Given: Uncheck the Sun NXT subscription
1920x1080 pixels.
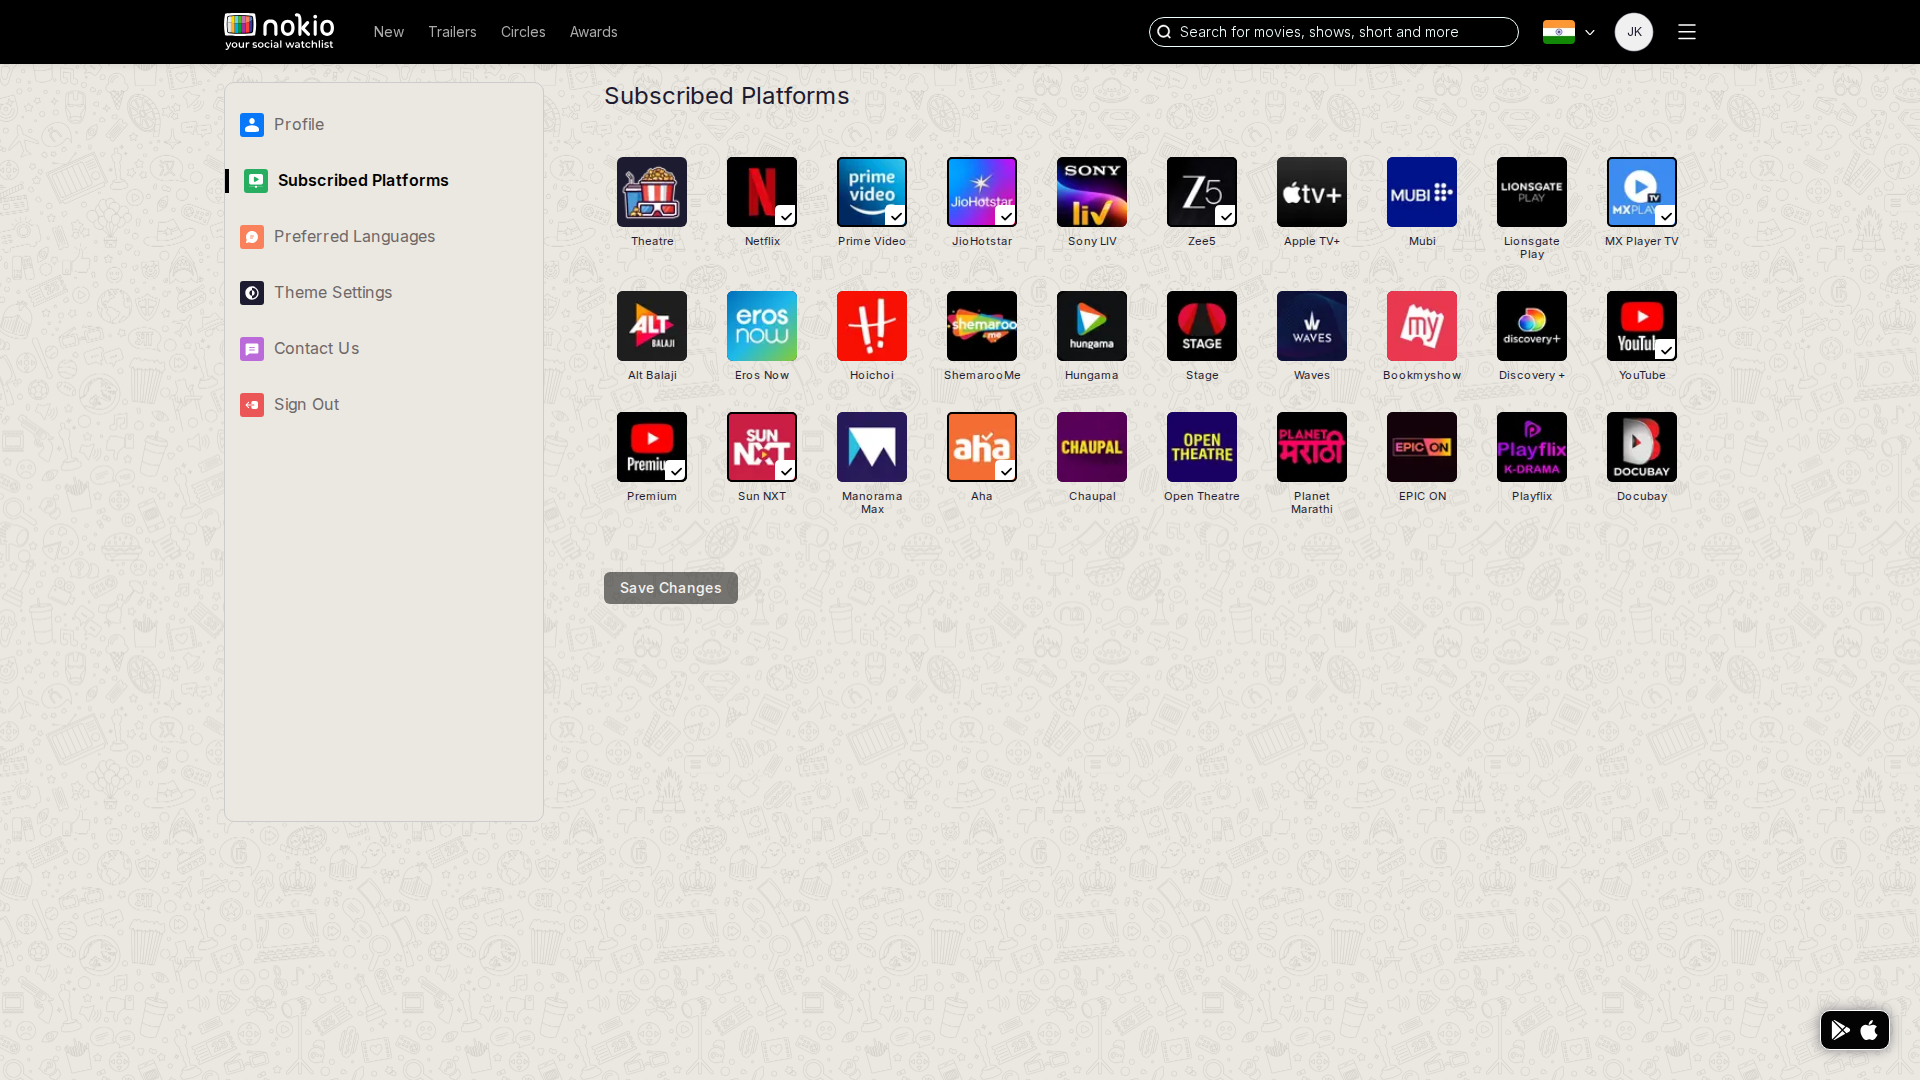Looking at the screenshot, I should coord(762,447).
